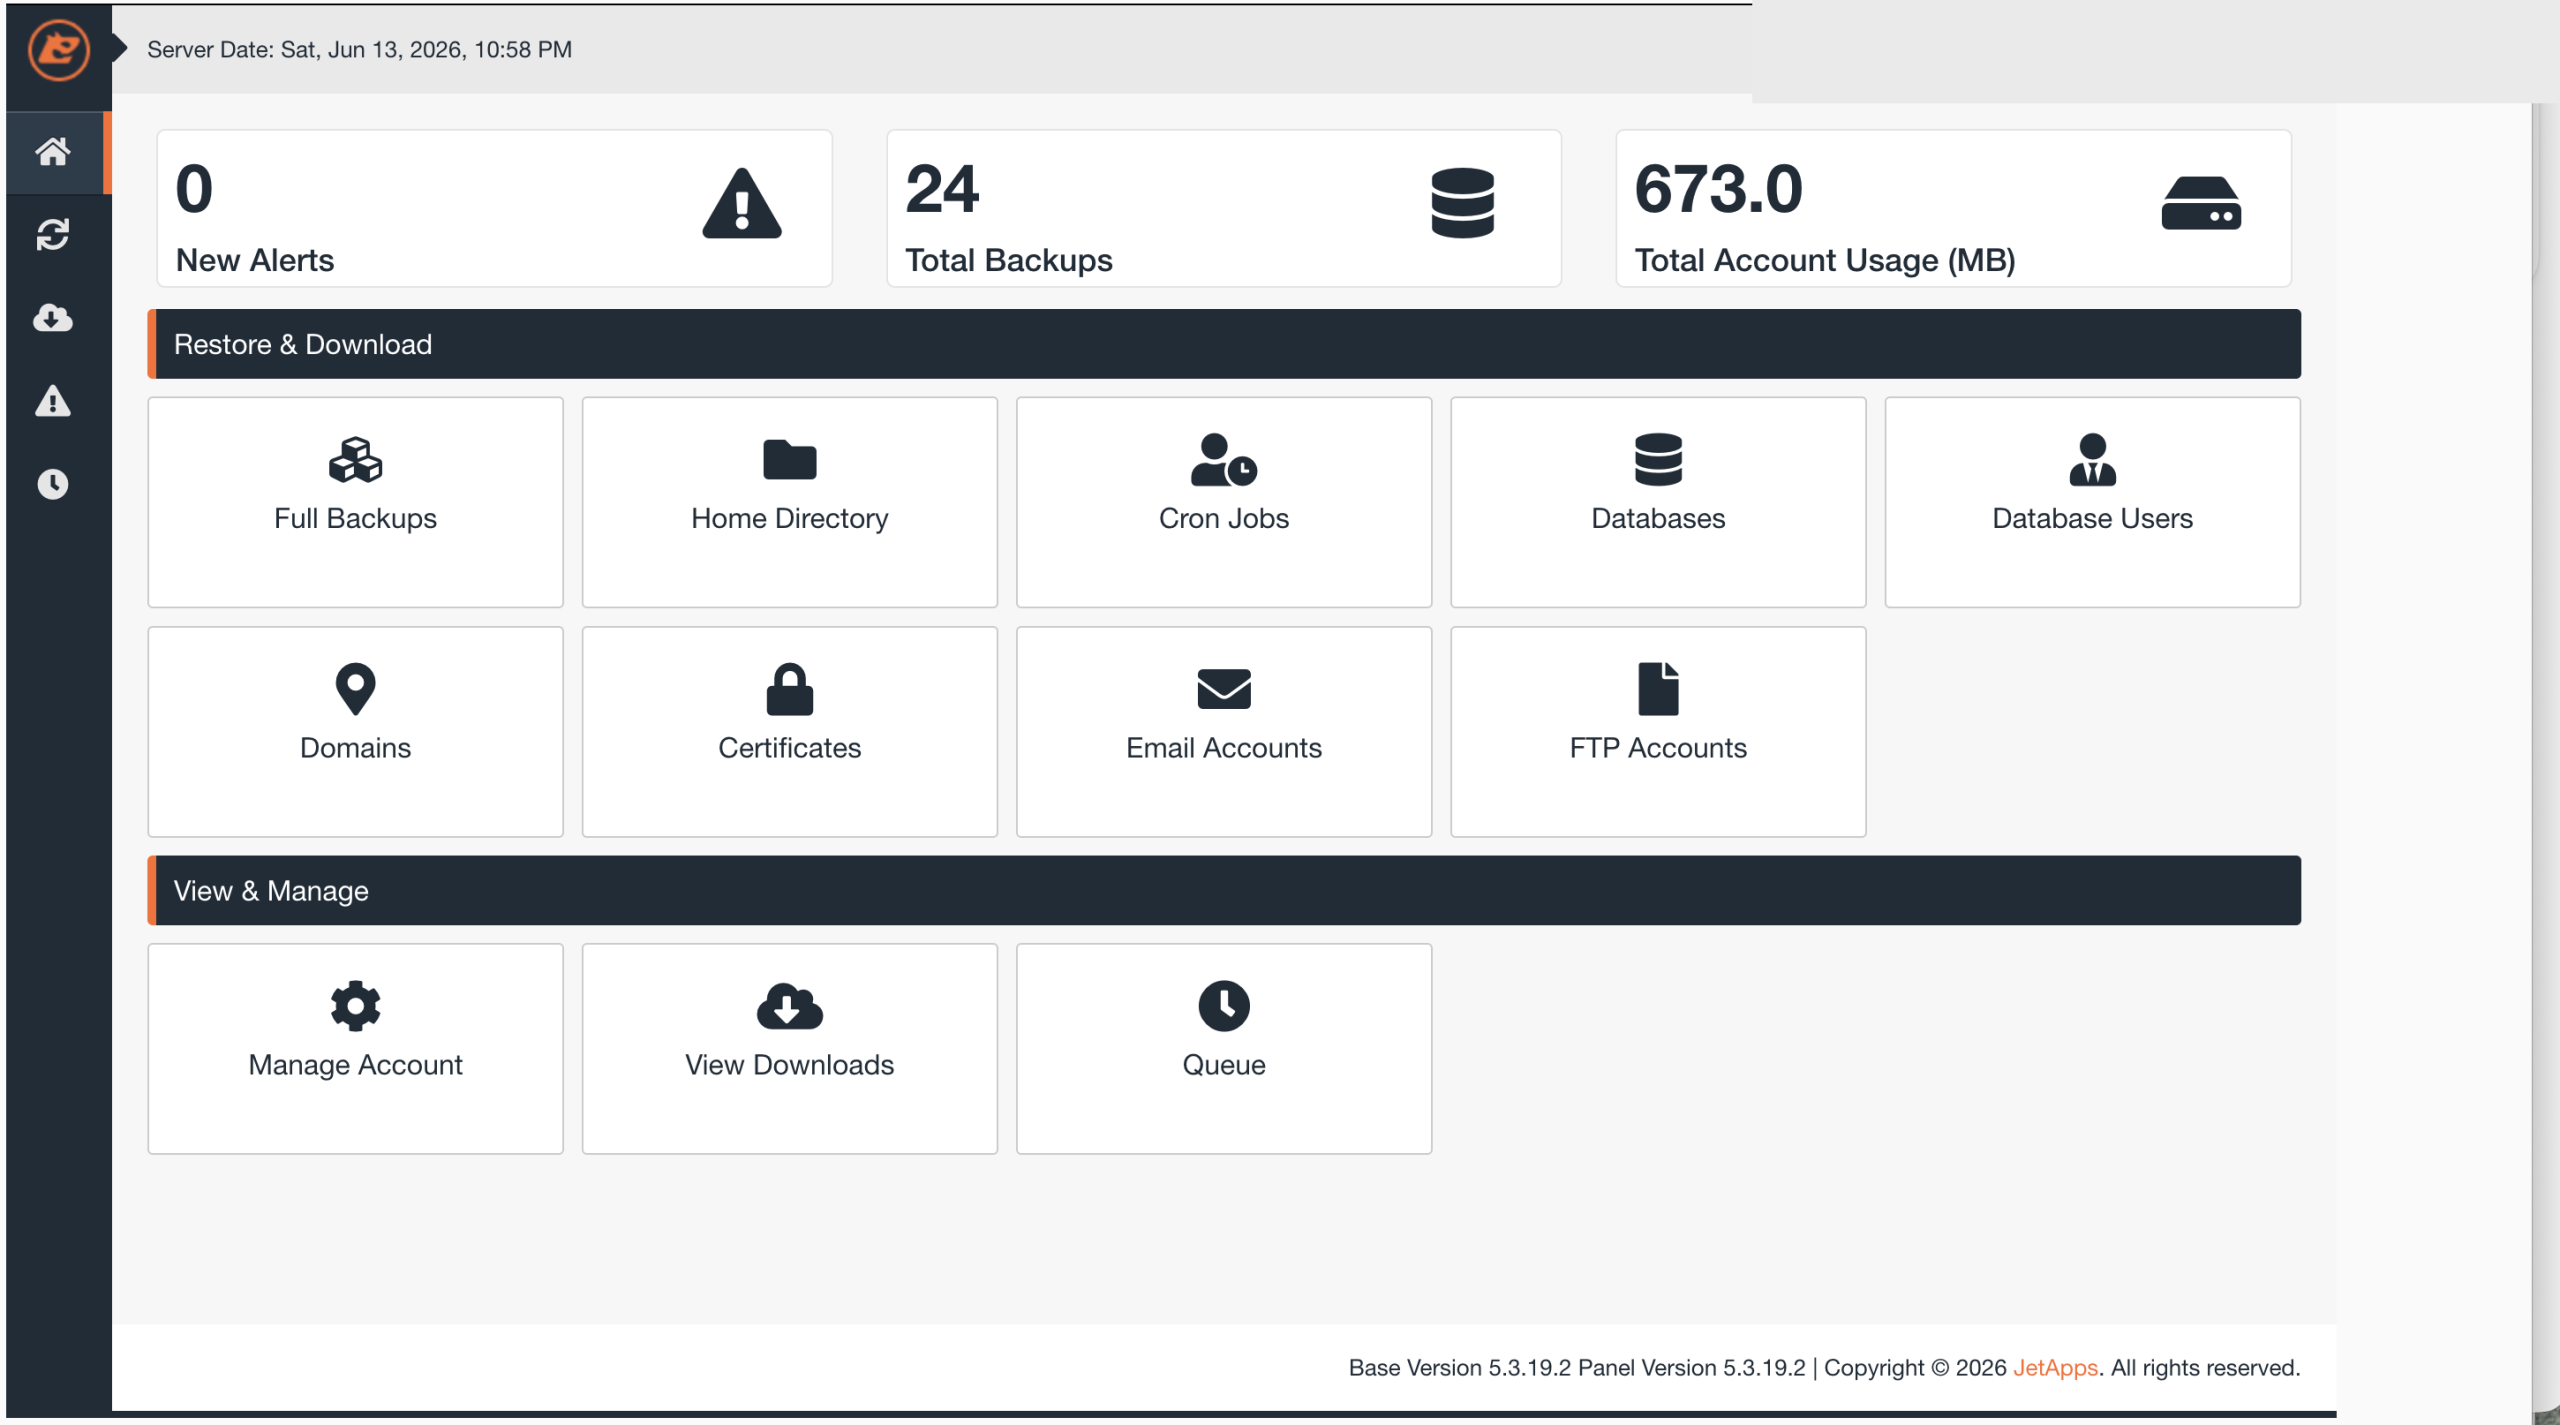The image size is (2560, 1425).
Task: Open the queue clock icon in sidebar
Action: click(x=53, y=484)
